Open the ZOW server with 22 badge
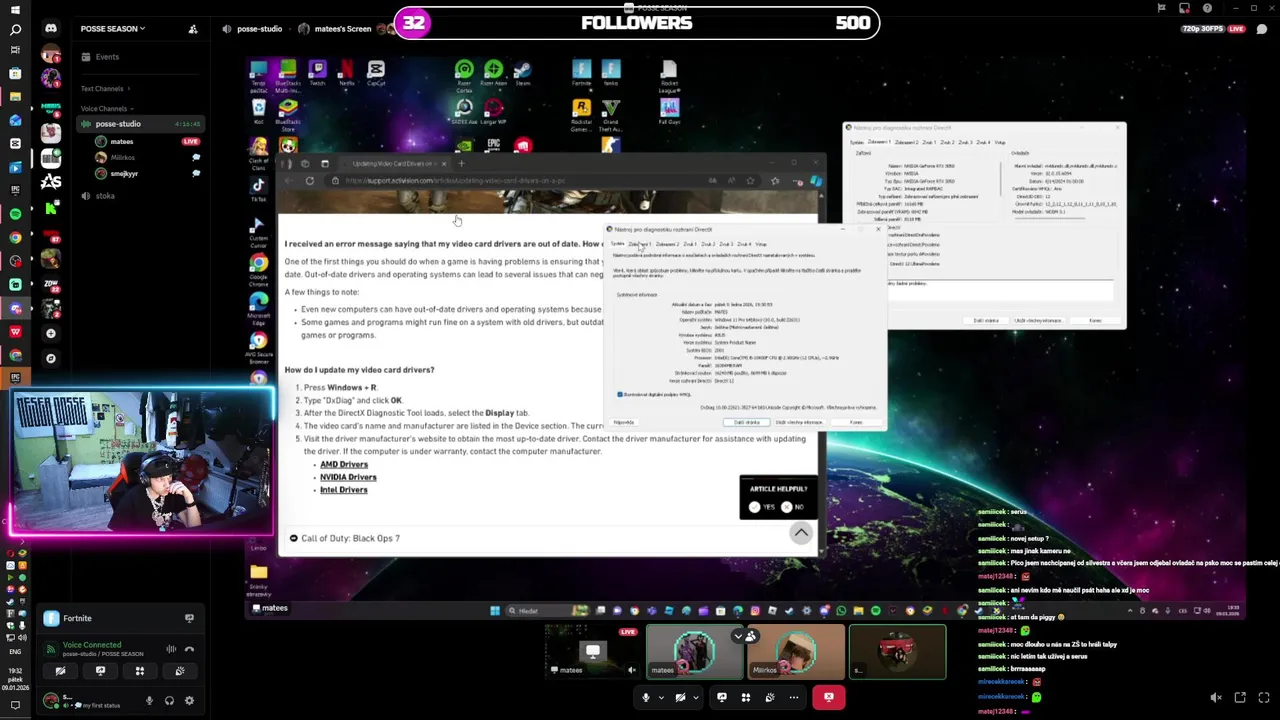Screen dimensions: 1280x720 point(51,283)
